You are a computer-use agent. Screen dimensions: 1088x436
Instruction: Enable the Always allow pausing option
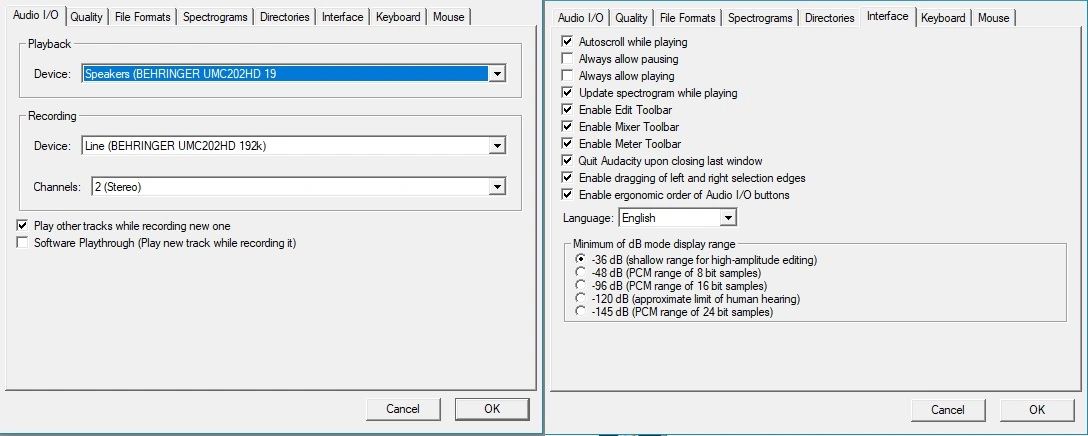[x=568, y=59]
